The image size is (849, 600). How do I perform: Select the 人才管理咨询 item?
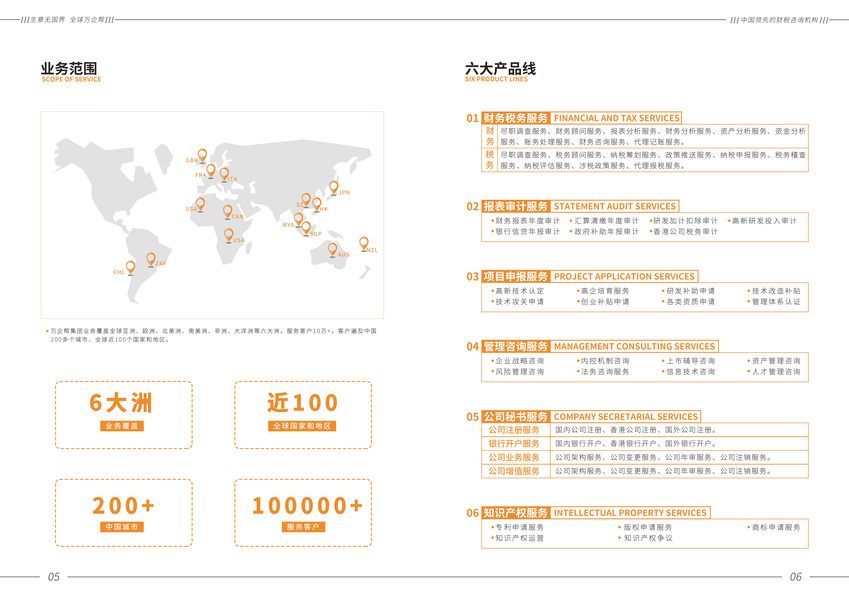pos(774,371)
